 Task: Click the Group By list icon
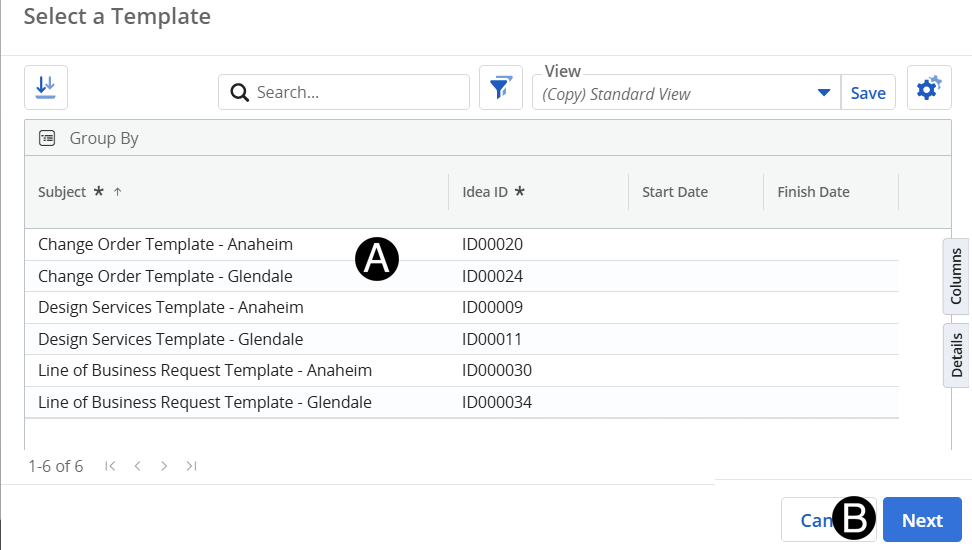coord(47,138)
